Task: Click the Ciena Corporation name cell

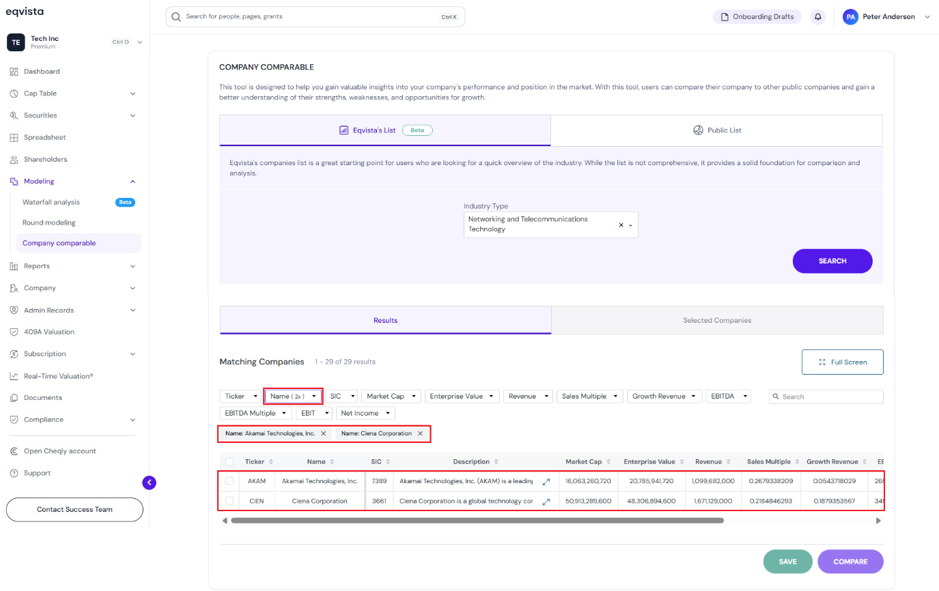Action: (319, 501)
